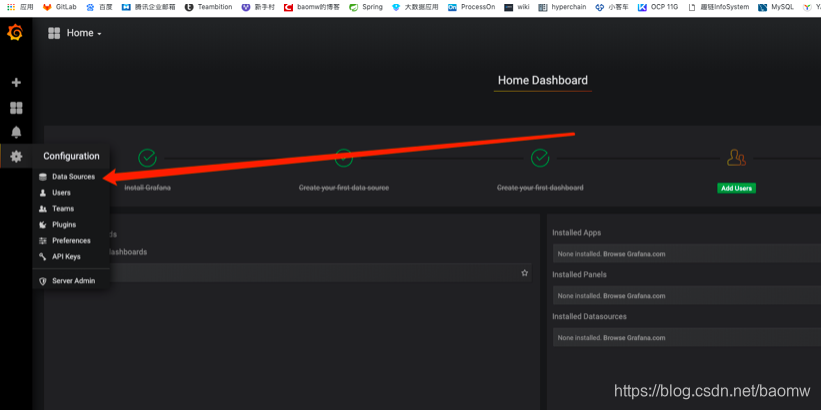Click the Installed Datasources heading

[x=589, y=316]
